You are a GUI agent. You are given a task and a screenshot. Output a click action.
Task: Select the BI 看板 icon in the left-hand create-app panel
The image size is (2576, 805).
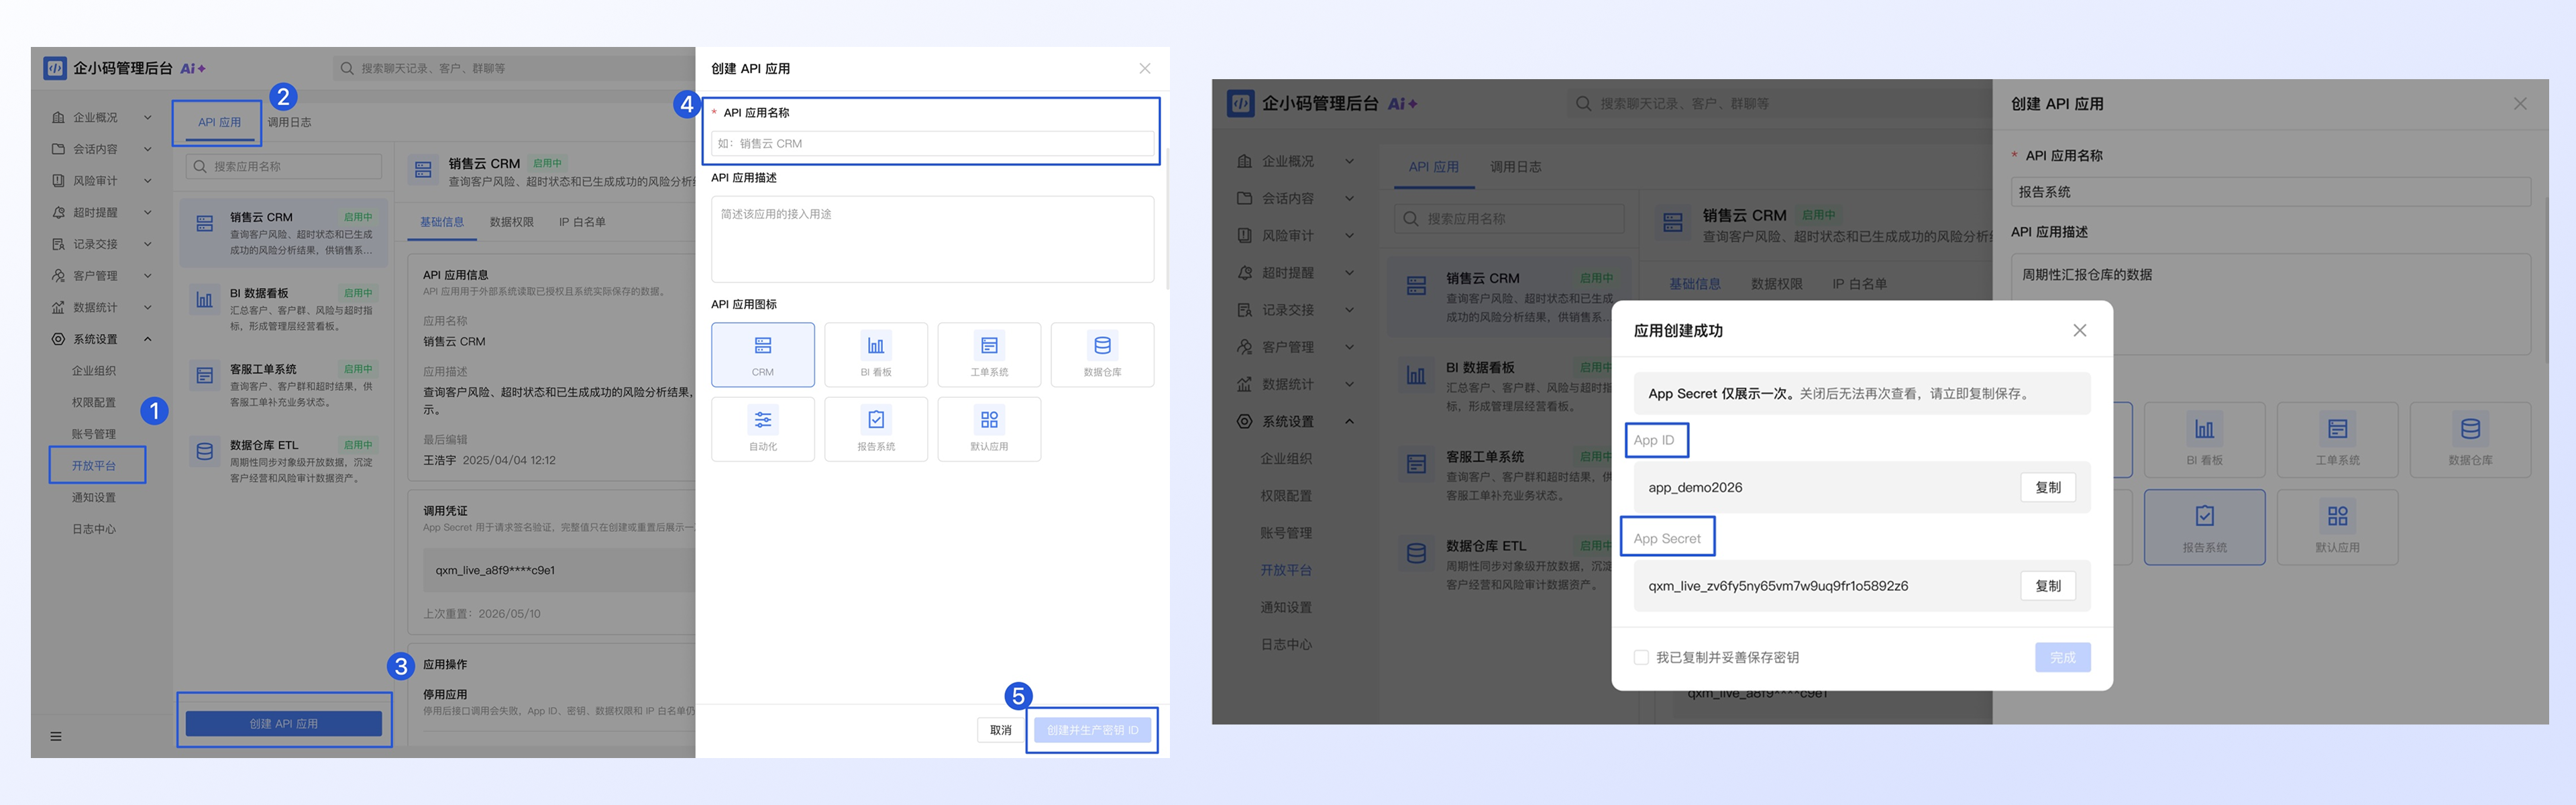point(876,354)
